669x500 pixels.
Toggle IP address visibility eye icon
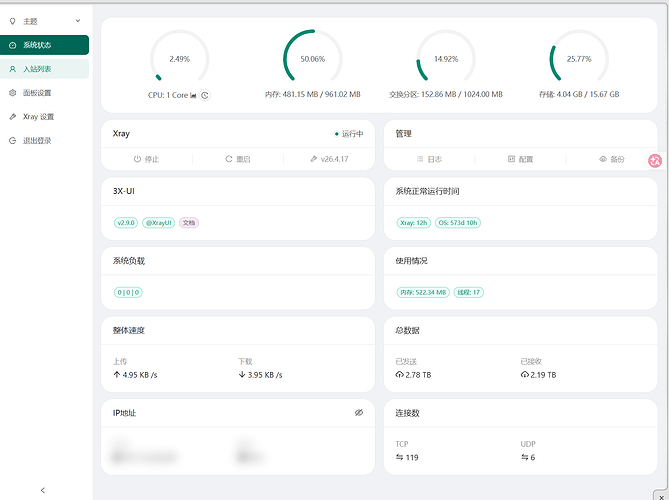click(359, 413)
